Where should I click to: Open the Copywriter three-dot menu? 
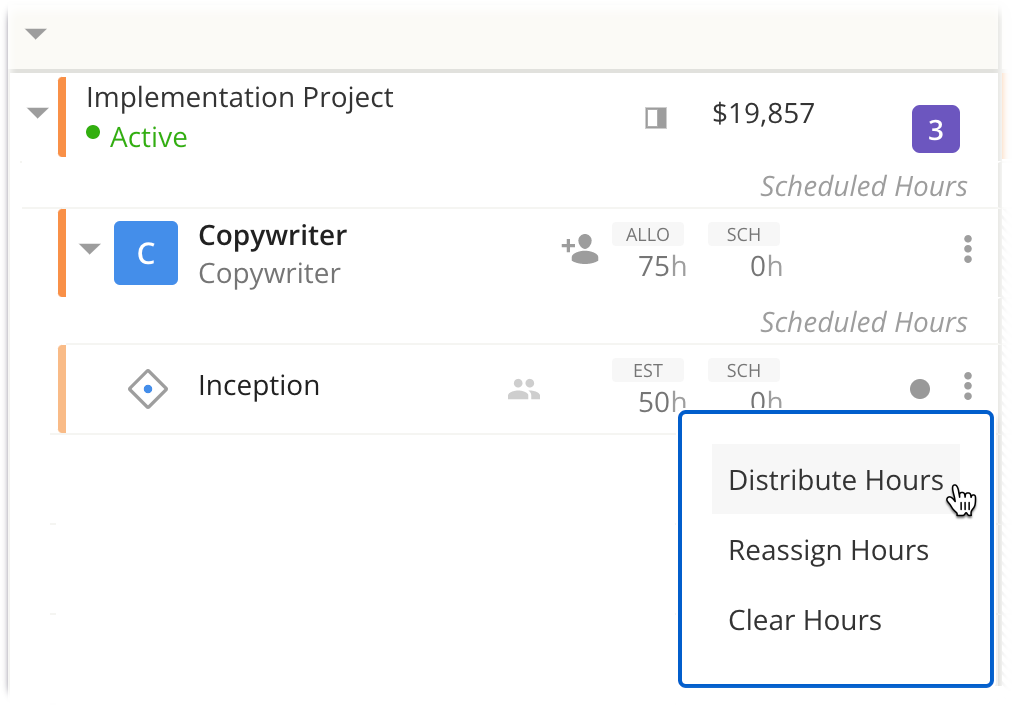(x=967, y=249)
